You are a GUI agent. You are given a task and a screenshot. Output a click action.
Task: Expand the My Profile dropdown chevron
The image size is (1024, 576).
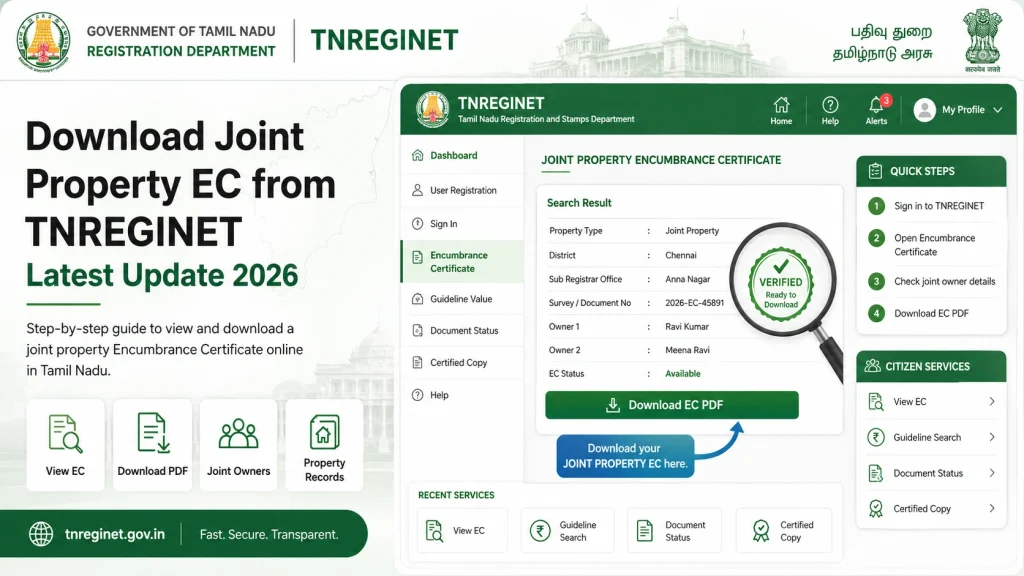pyautogui.click(x=998, y=110)
